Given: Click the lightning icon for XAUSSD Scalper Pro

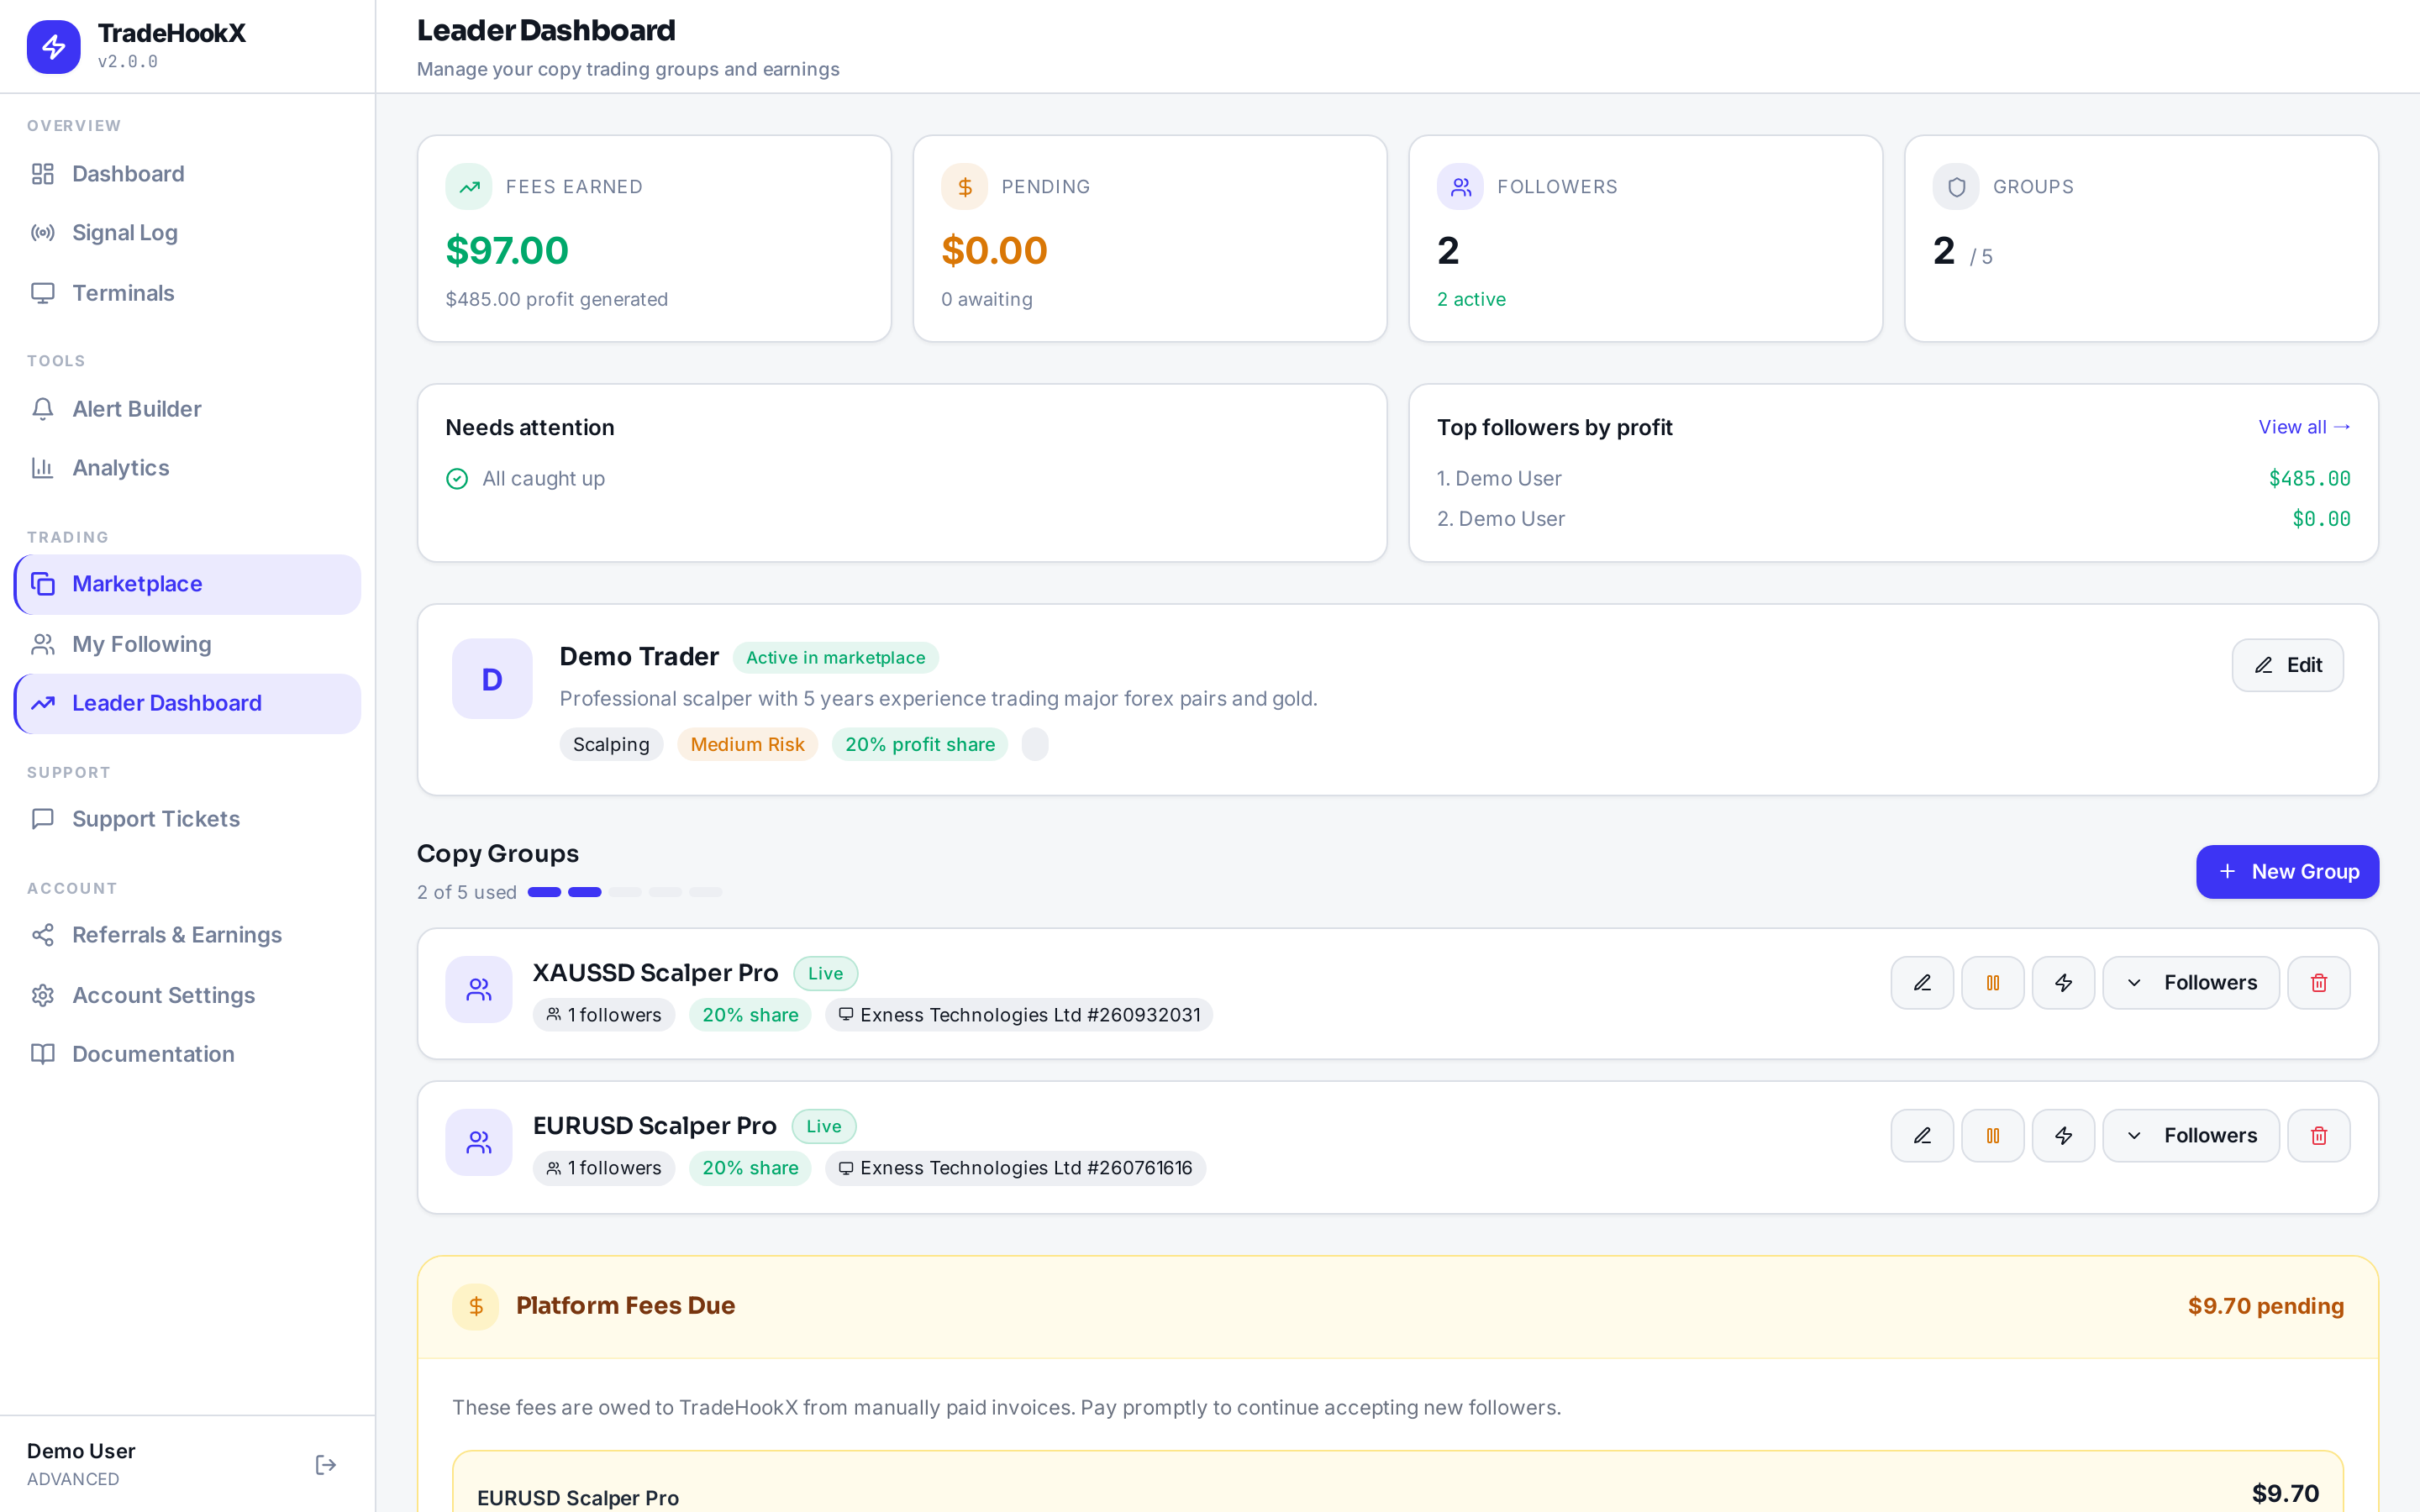Looking at the screenshot, I should pyautogui.click(x=2063, y=983).
